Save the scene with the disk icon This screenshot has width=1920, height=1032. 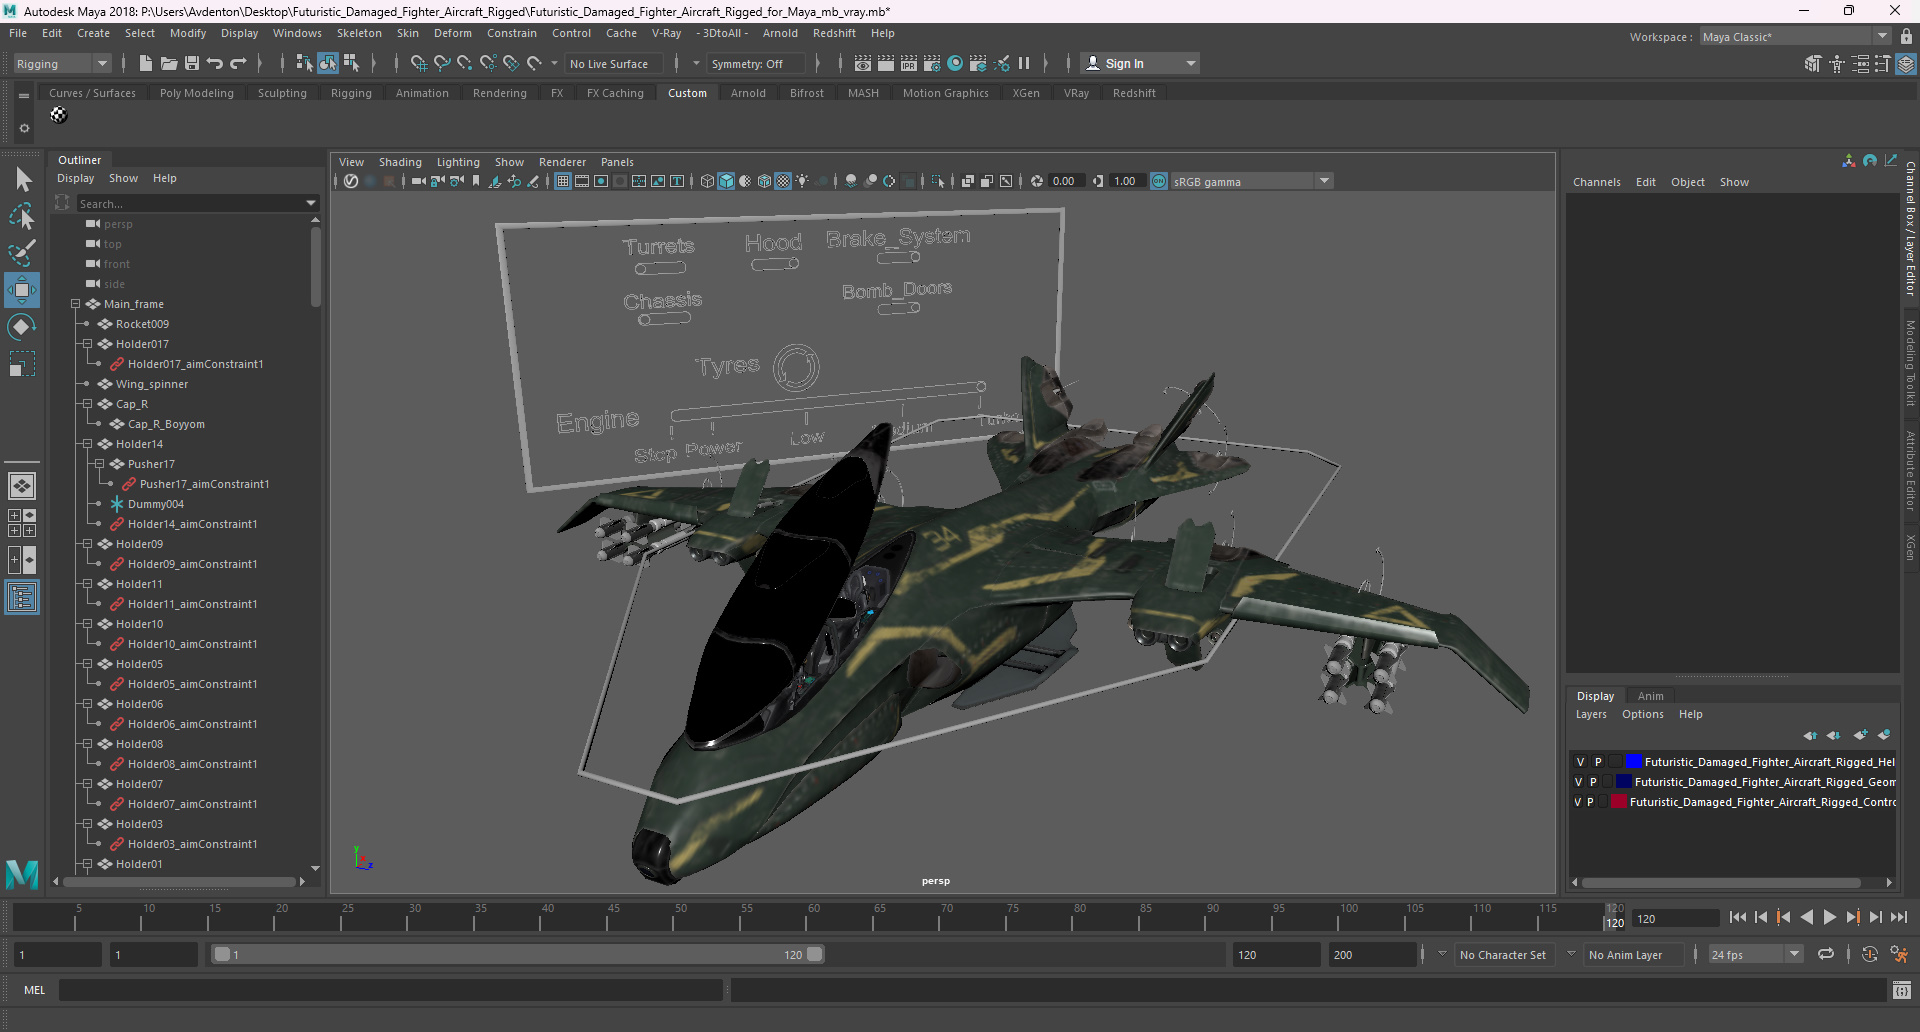click(192, 63)
